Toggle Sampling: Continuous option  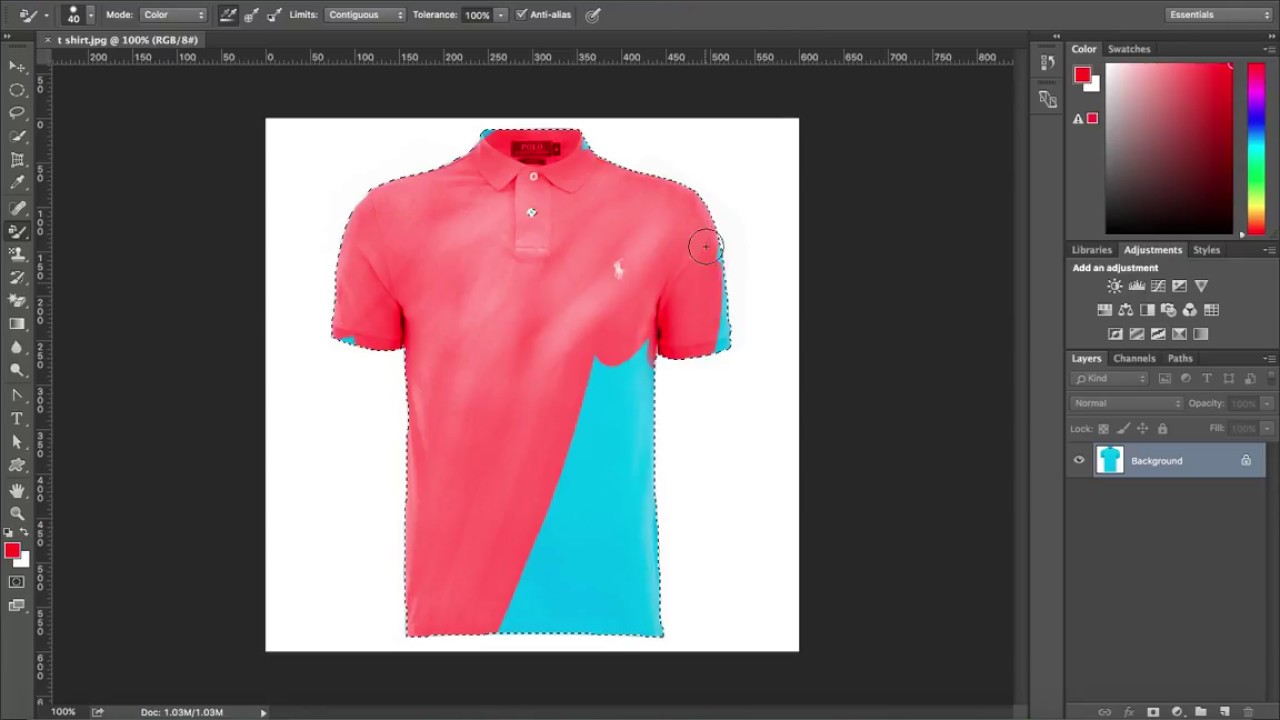(229, 15)
